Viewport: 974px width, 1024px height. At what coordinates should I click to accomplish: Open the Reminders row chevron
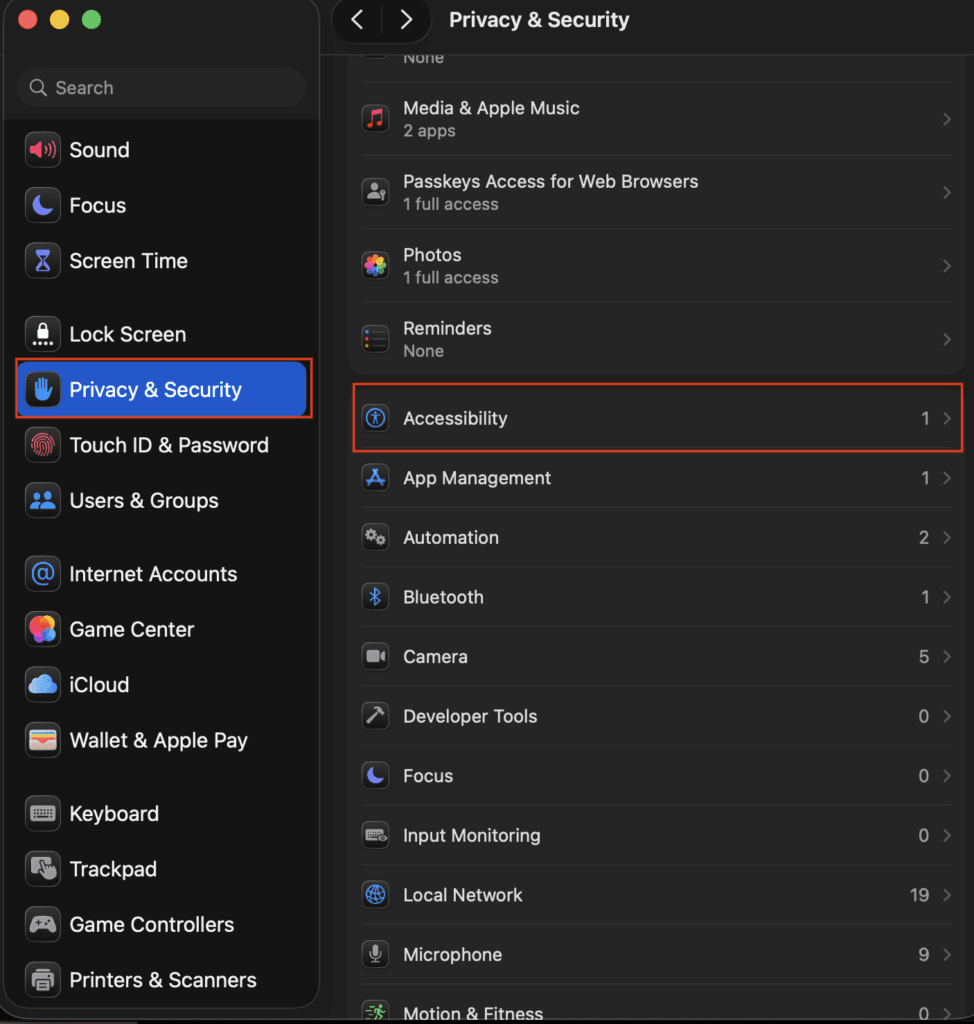[947, 339]
